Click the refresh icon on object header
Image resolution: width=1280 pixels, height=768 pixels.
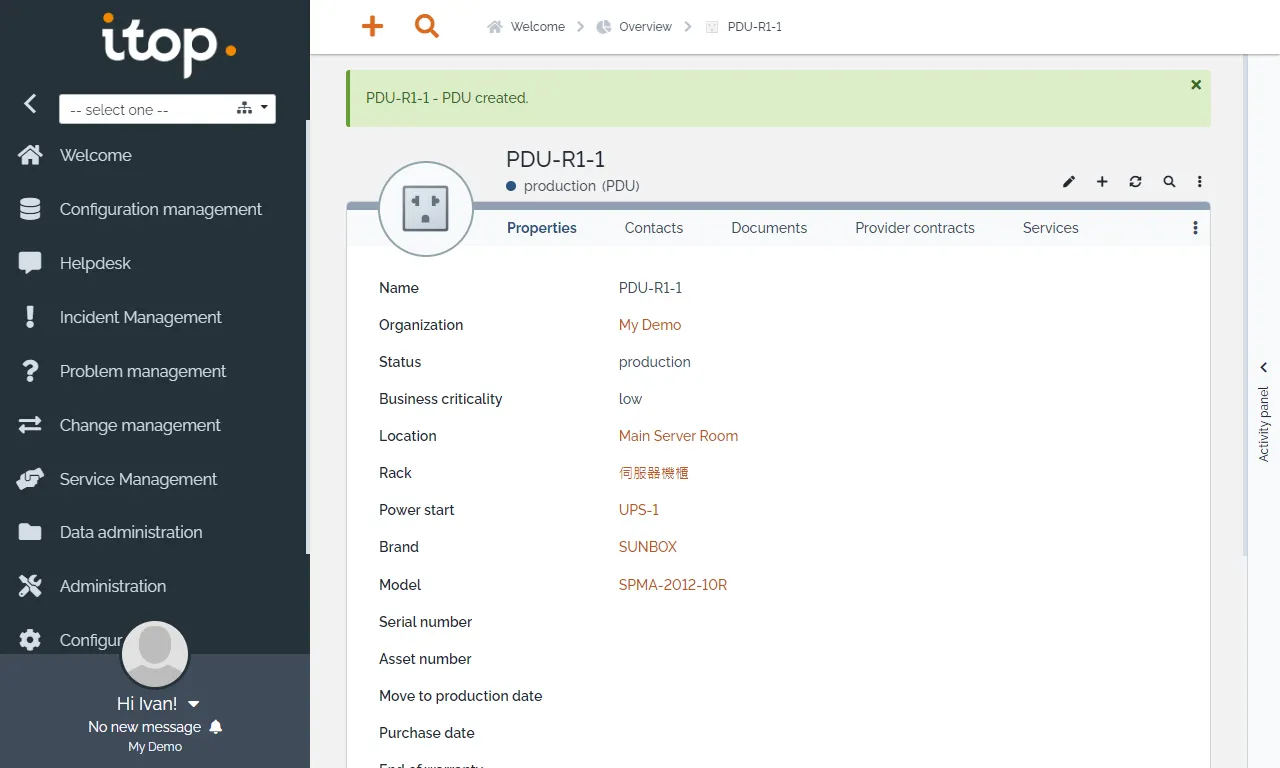(1135, 182)
